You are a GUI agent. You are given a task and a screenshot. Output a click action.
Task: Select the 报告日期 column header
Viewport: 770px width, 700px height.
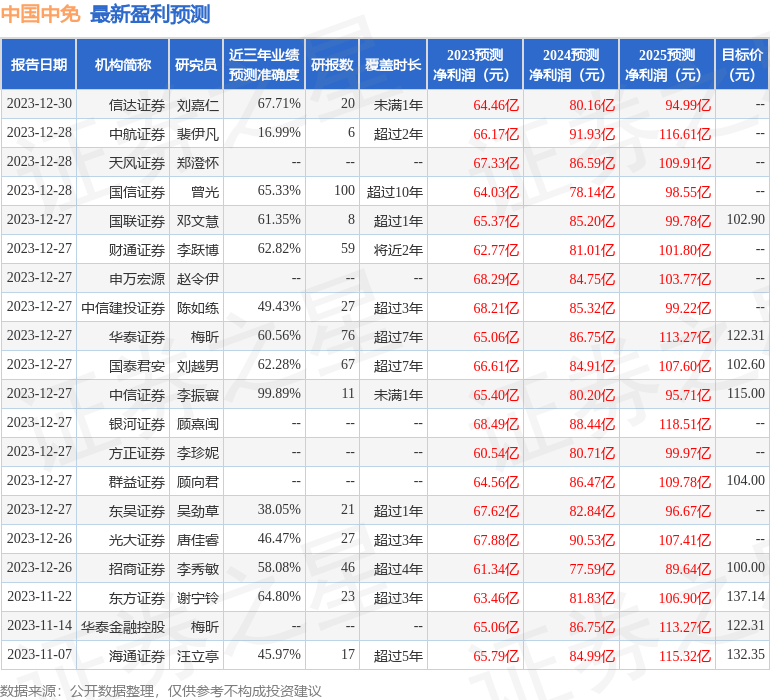[38, 64]
